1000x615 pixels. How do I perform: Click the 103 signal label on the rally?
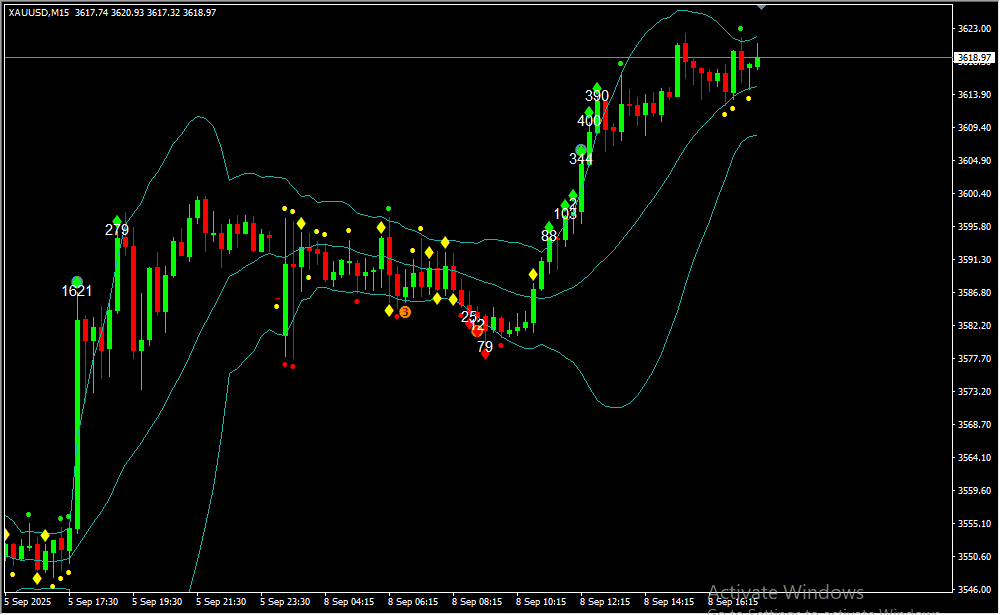(565, 214)
